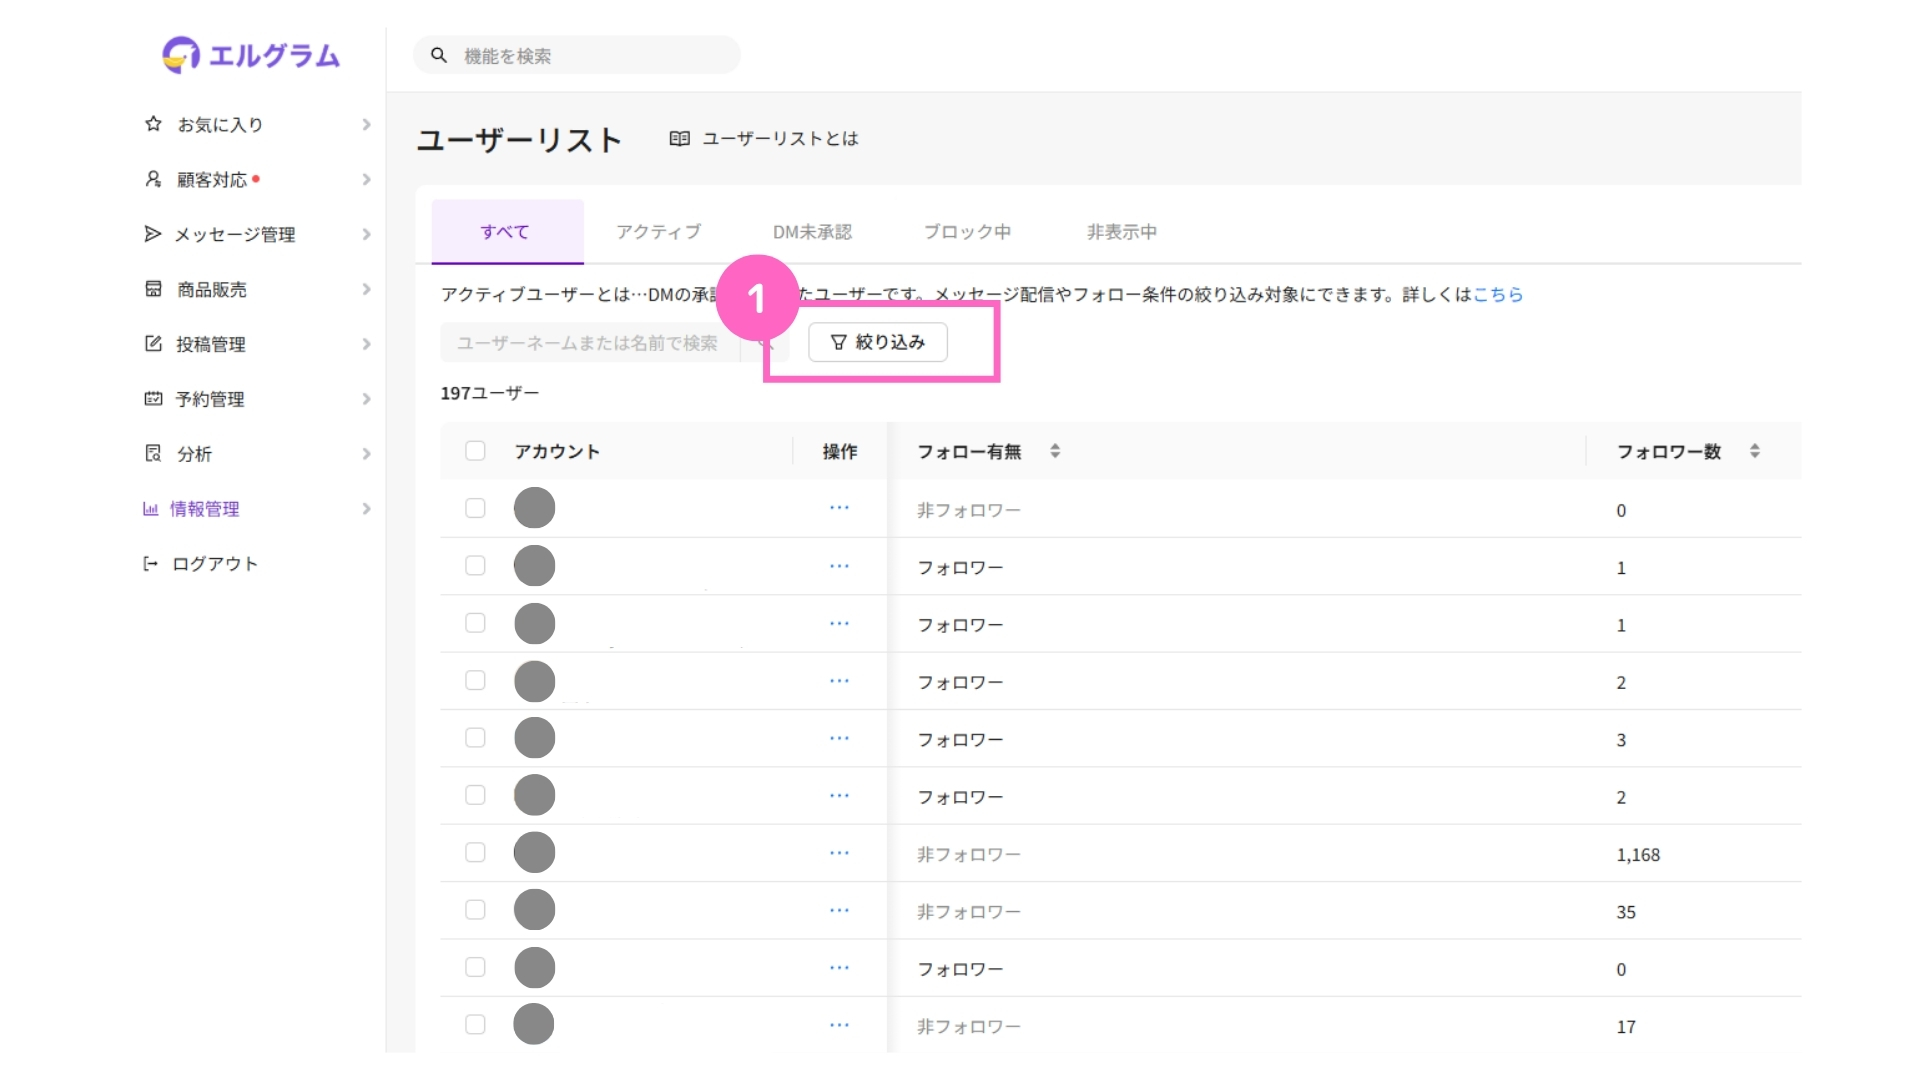The width and height of the screenshot is (1920, 1080).
Task: Expand the 情報管理 menu chevron
Action: (x=366, y=509)
